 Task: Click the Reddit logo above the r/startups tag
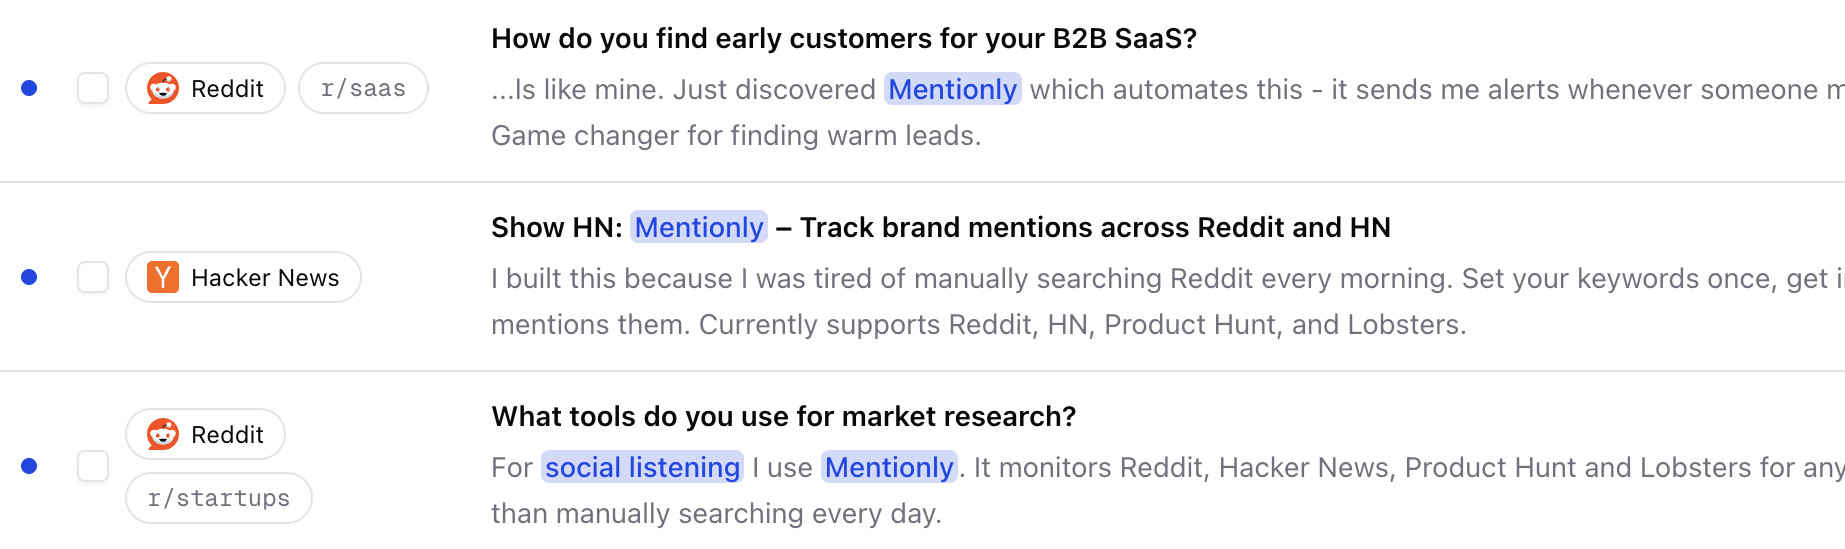[163, 434]
